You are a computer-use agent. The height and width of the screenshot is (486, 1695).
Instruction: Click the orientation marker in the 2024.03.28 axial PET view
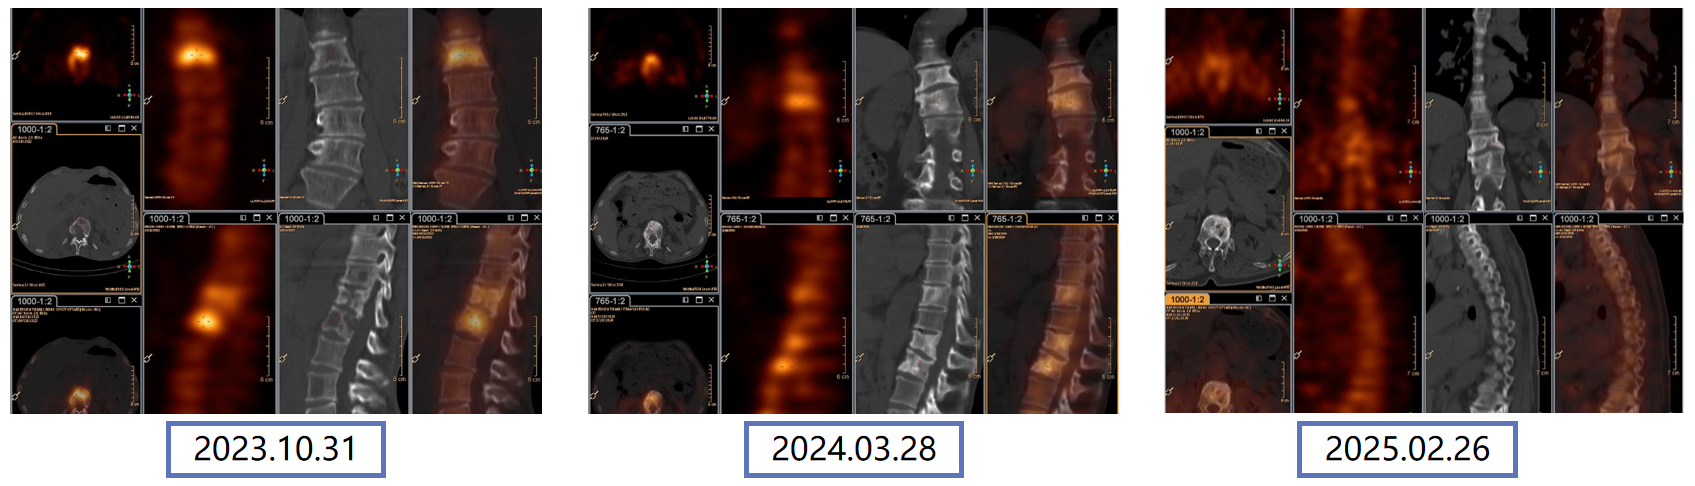coord(707,97)
